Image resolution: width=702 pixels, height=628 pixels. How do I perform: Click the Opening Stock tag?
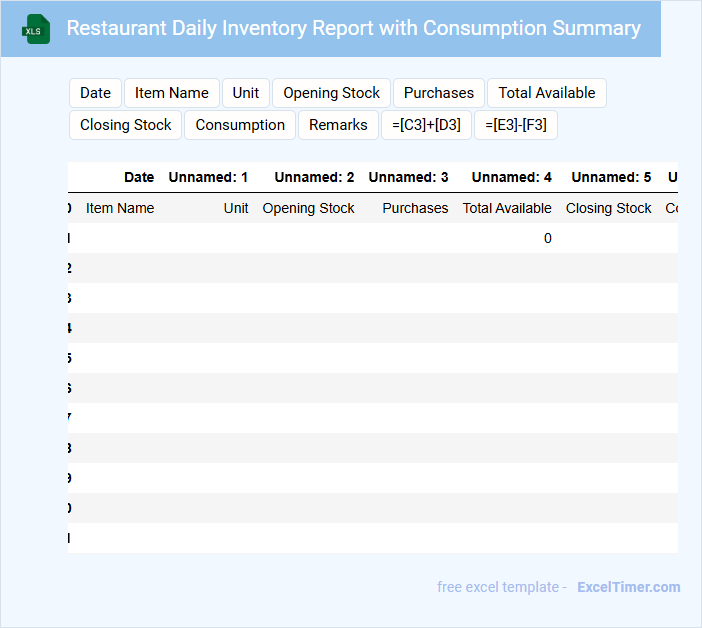[x=331, y=93]
